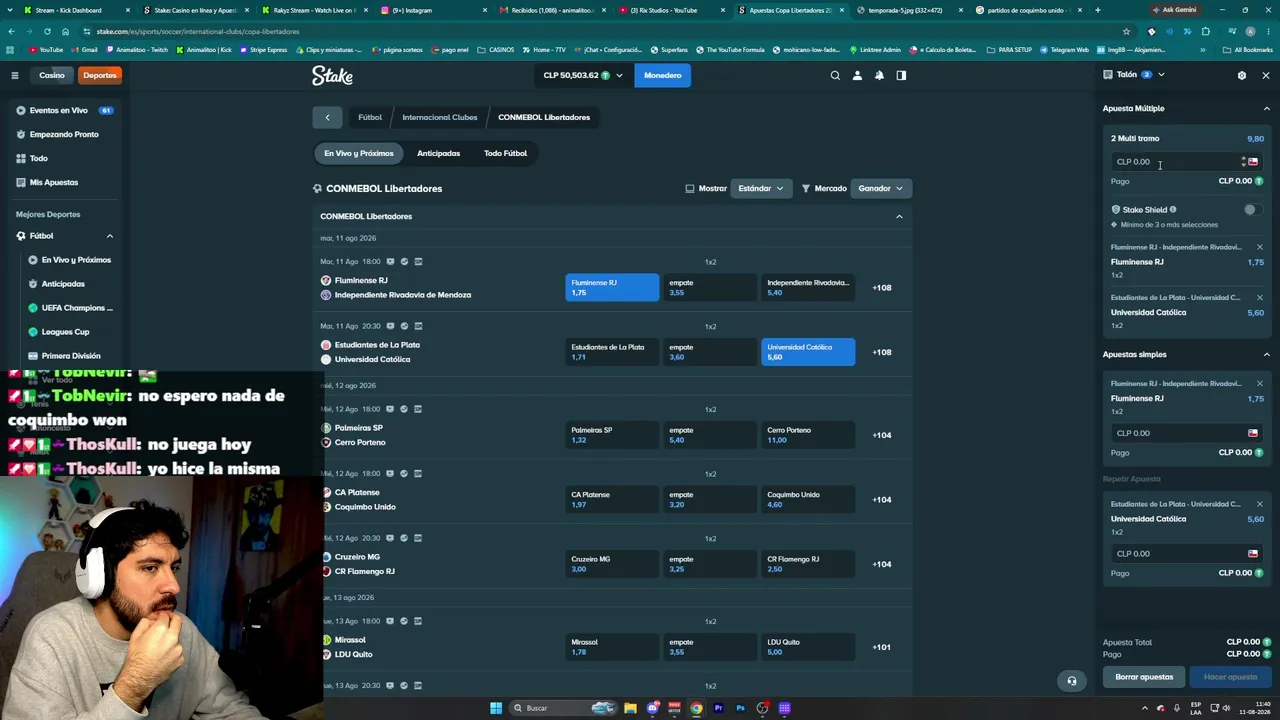
Task: Open the user profile icon
Action: (x=857, y=75)
